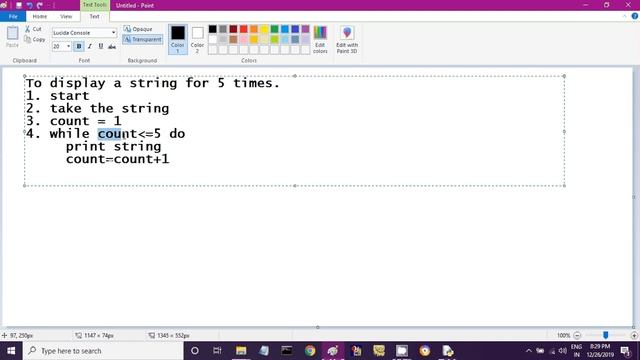640x360 pixels.
Task: Open Task View on the taskbar
Action: [217, 351]
